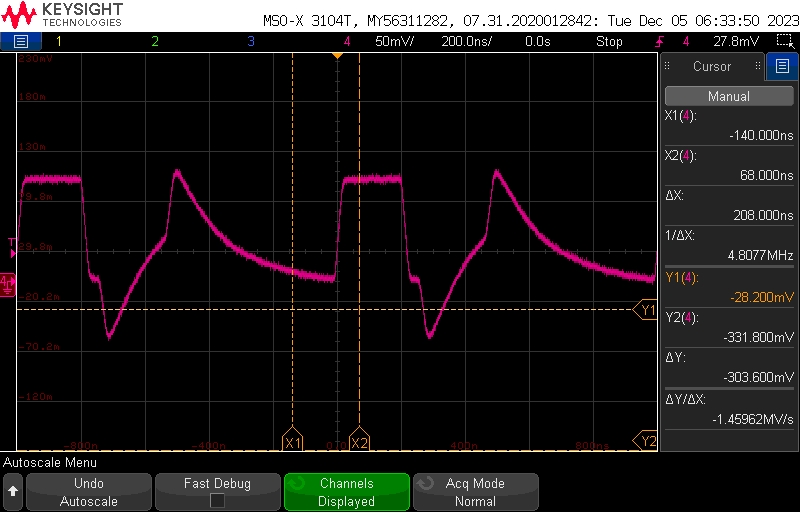This screenshot has height=512, width=800.
Task: Select the X2 cursor marker
Action: click(x=359, y=442)
